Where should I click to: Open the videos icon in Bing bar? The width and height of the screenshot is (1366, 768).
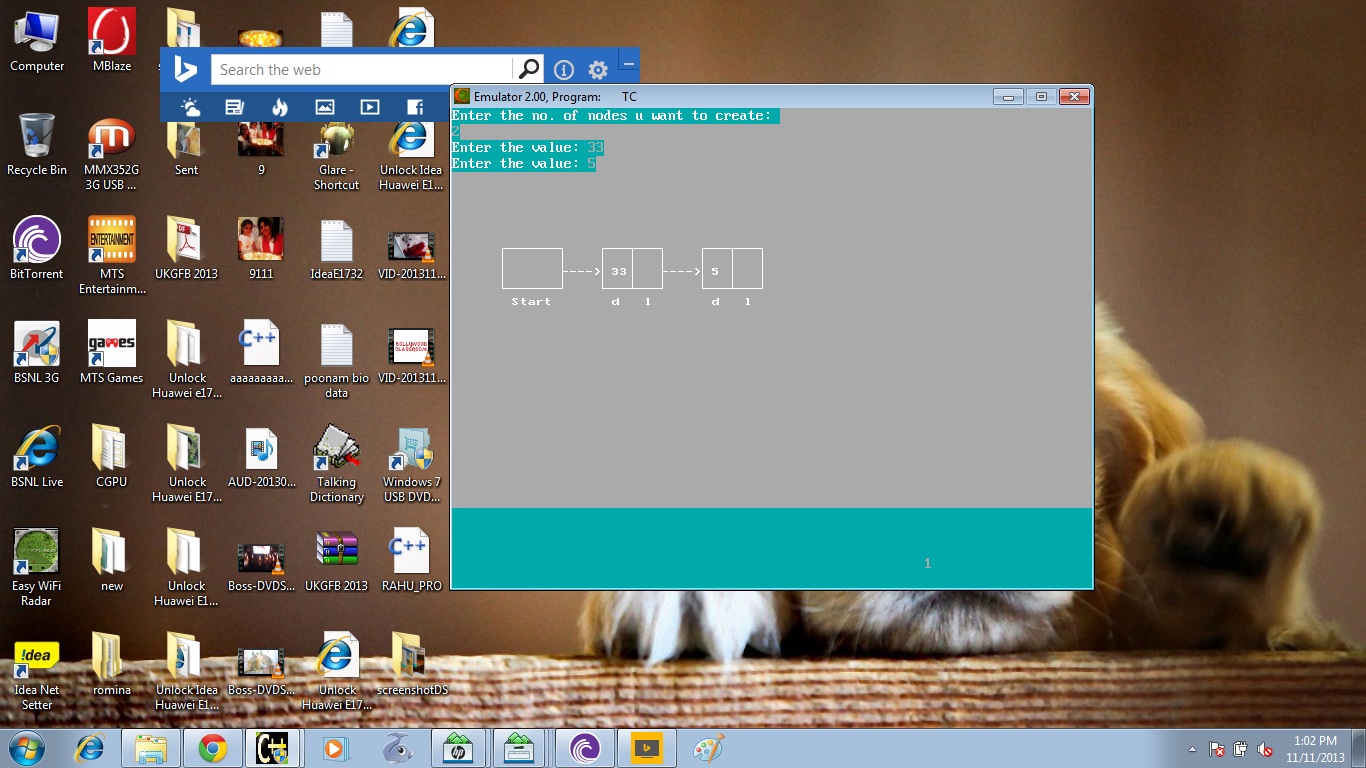[x=370, y=107]
